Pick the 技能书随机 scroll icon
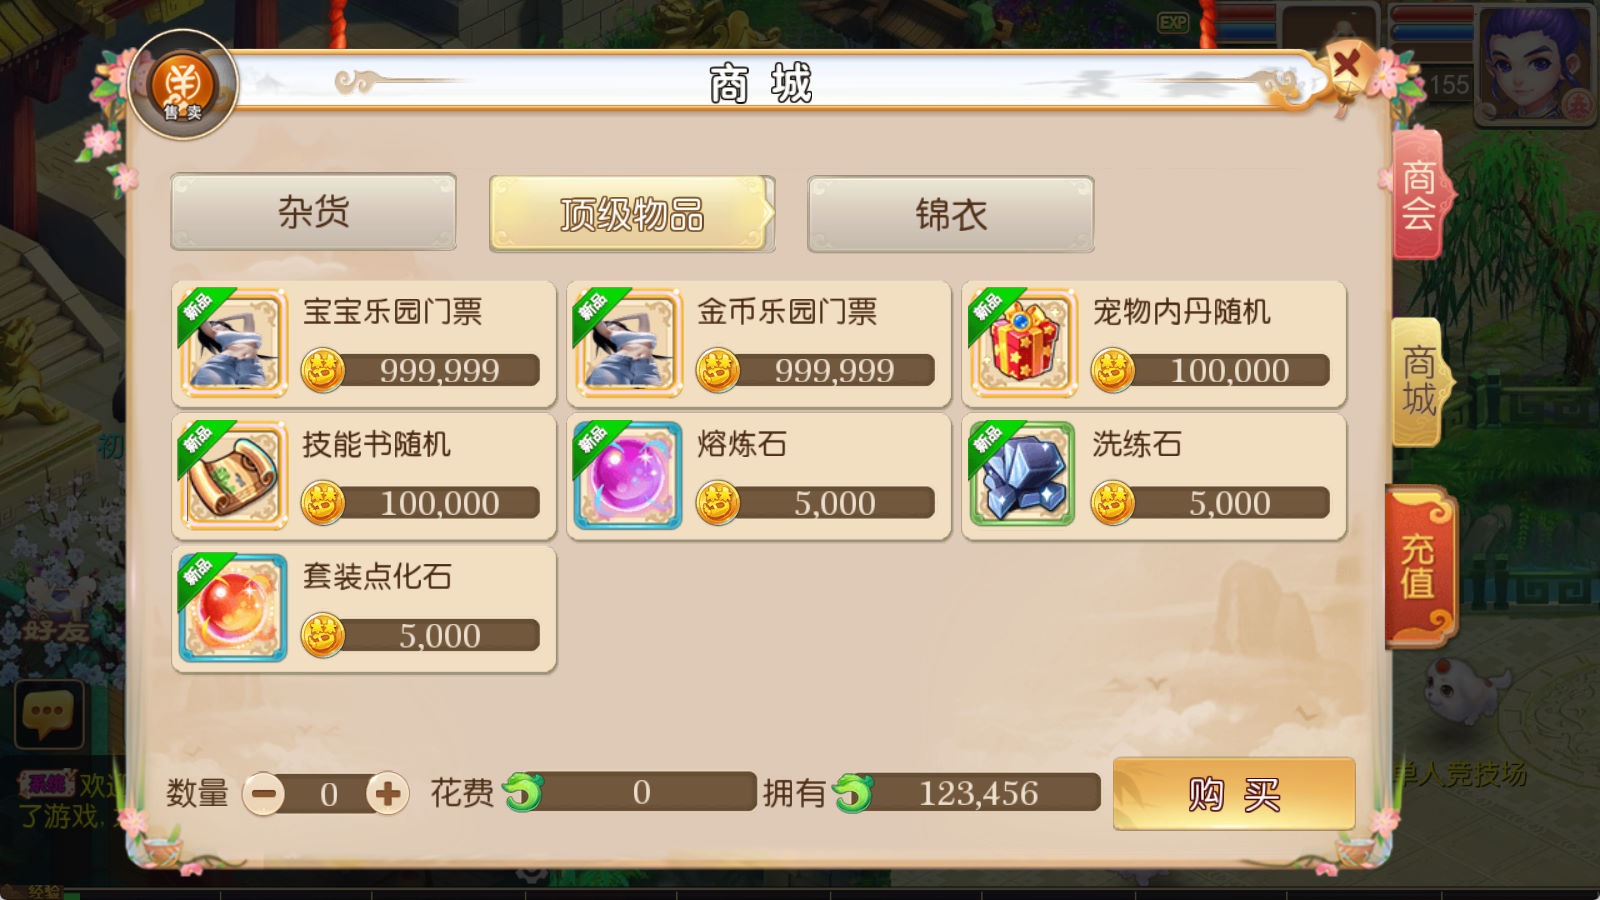 233,476
